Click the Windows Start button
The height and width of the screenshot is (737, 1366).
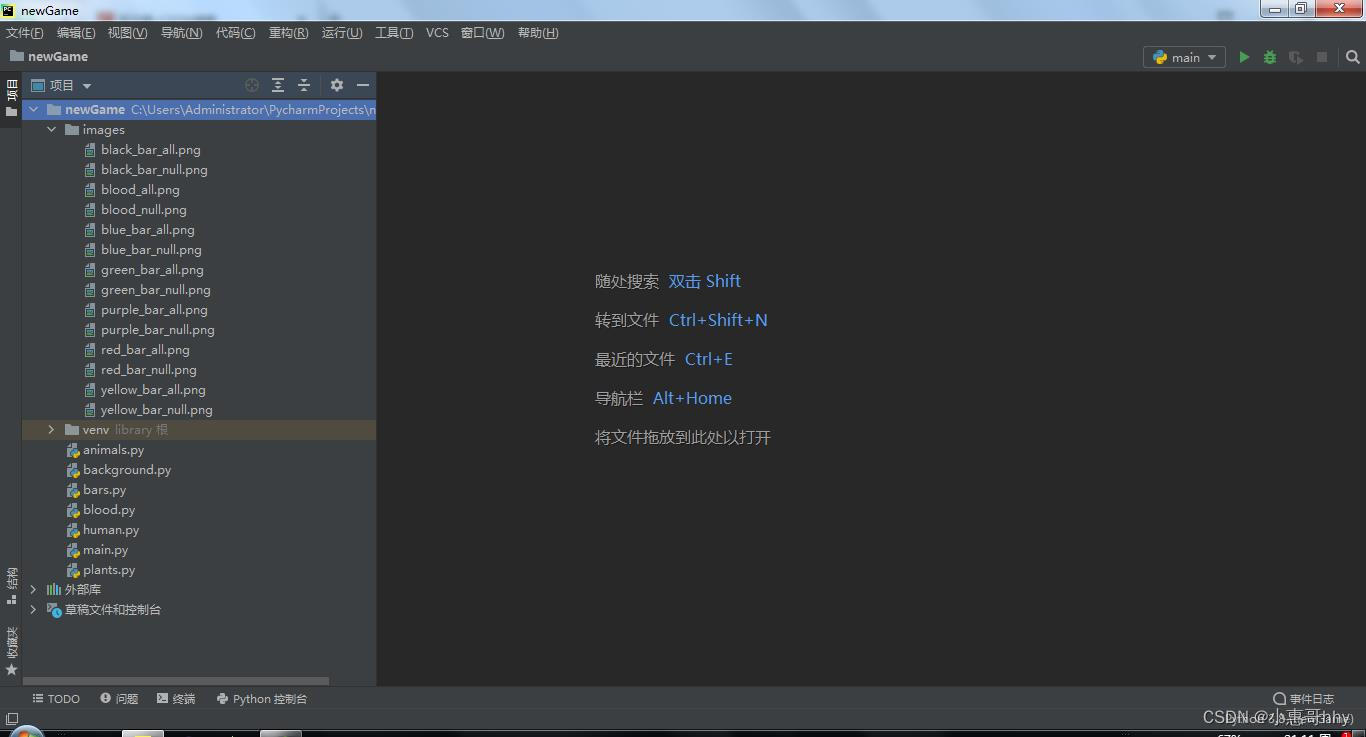[x=25, y=732]
